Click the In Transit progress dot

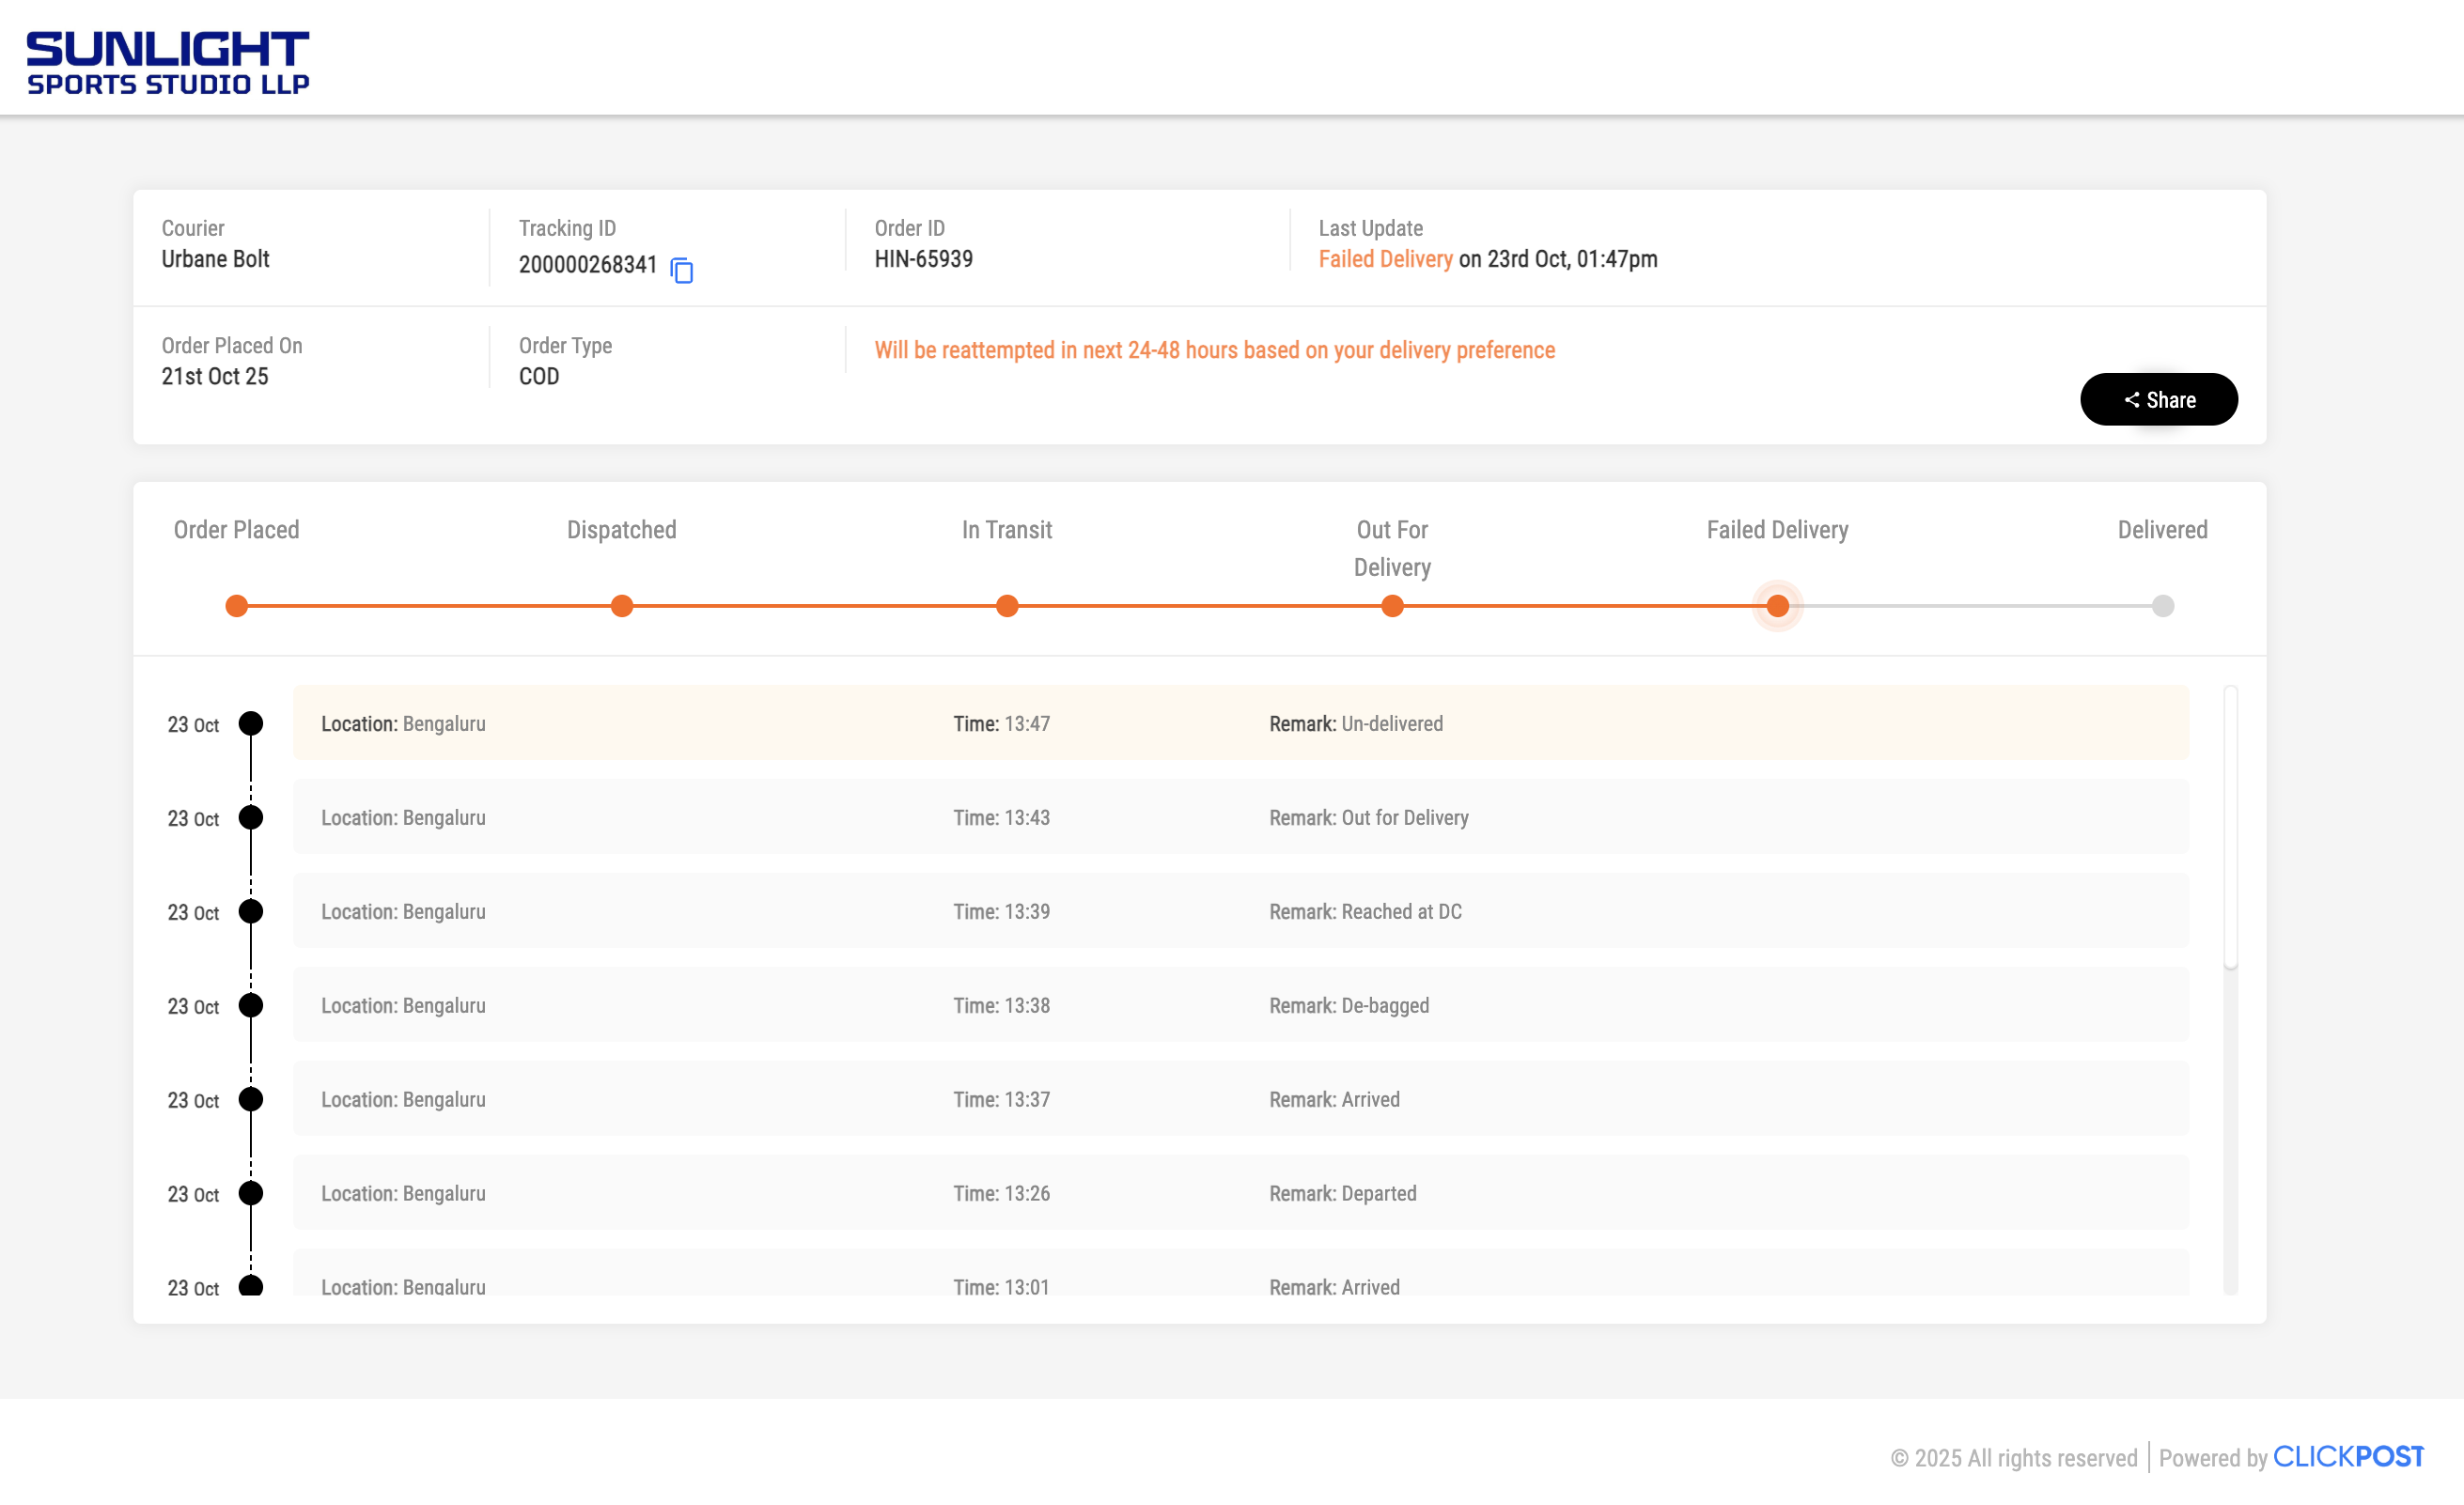tap(1007, 606)
